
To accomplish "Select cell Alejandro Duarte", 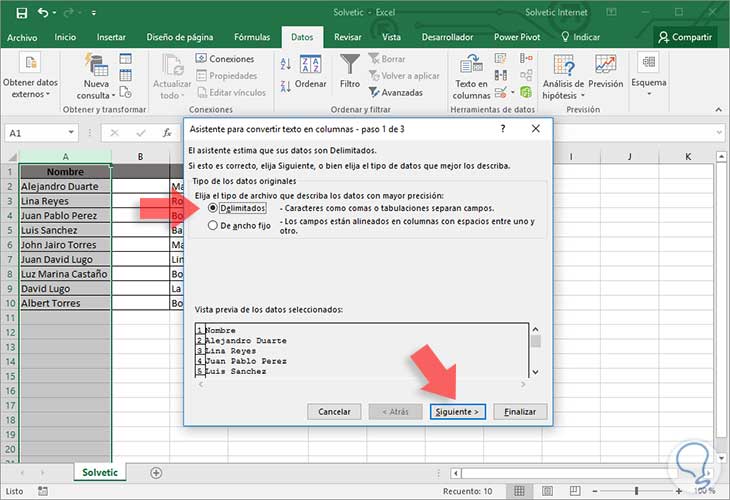I will (x=65, y=186).
